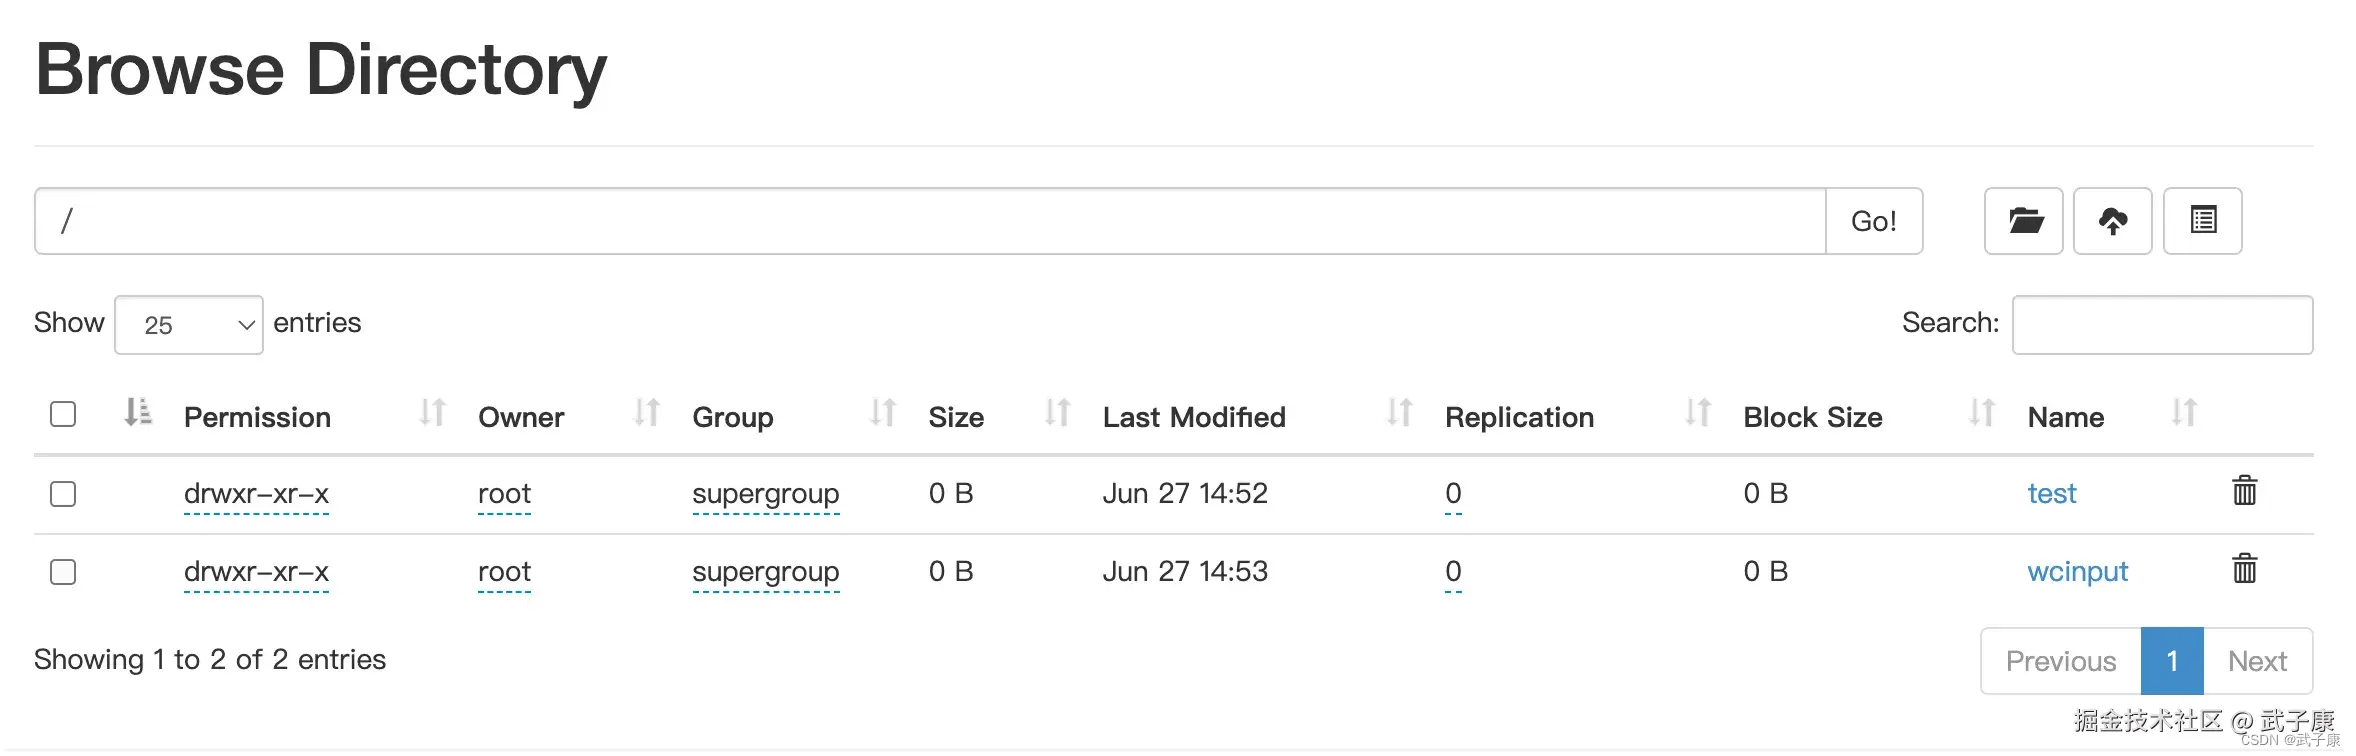The width and height of the screenshot is (2356, 756).
Task: Open the wcinput directory link
Action: (x=2077, y=572)
